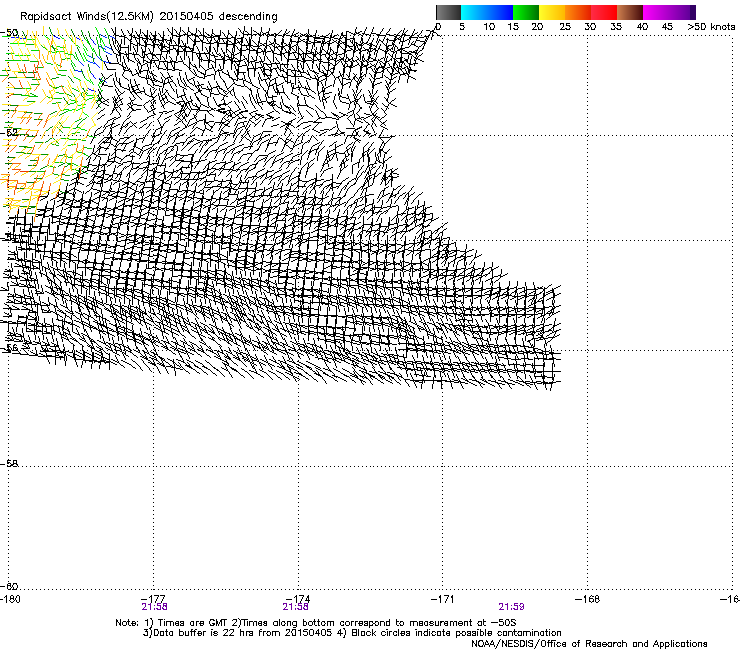
Task: Click the cyan-to-blue 5-15 knots legend segment
Action: [487, 12]
